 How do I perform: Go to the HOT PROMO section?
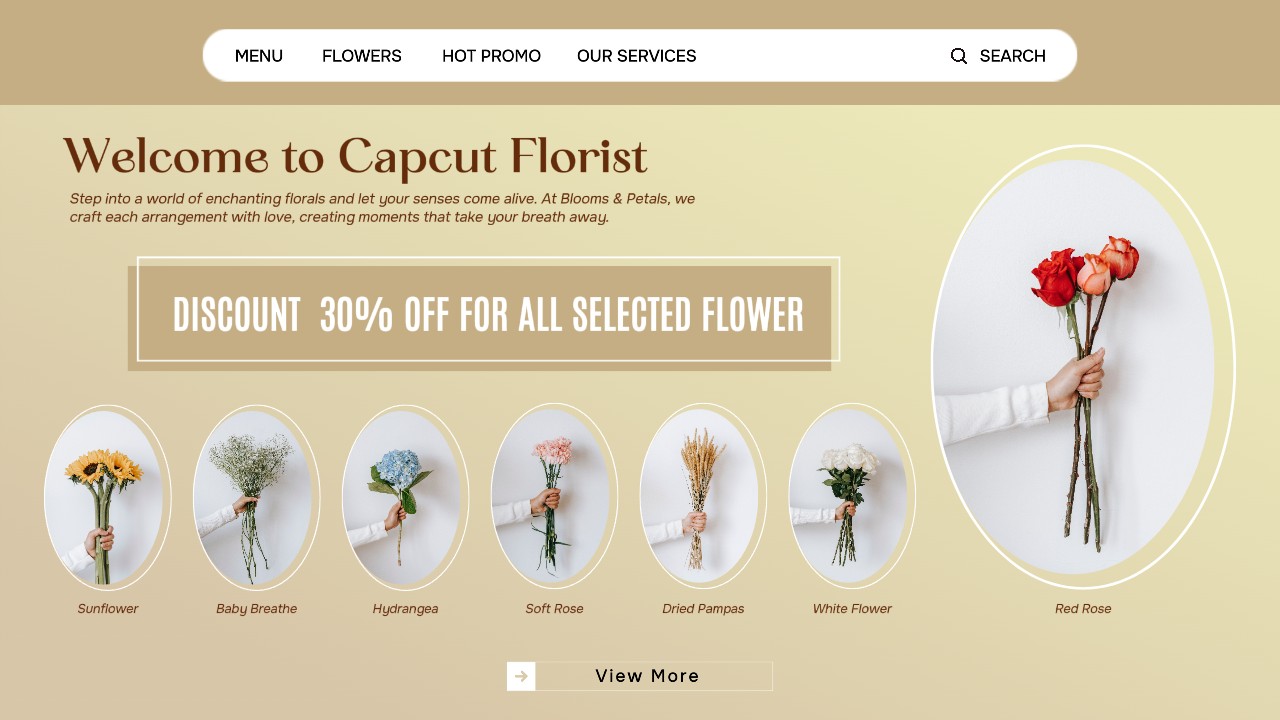point(491,56)
